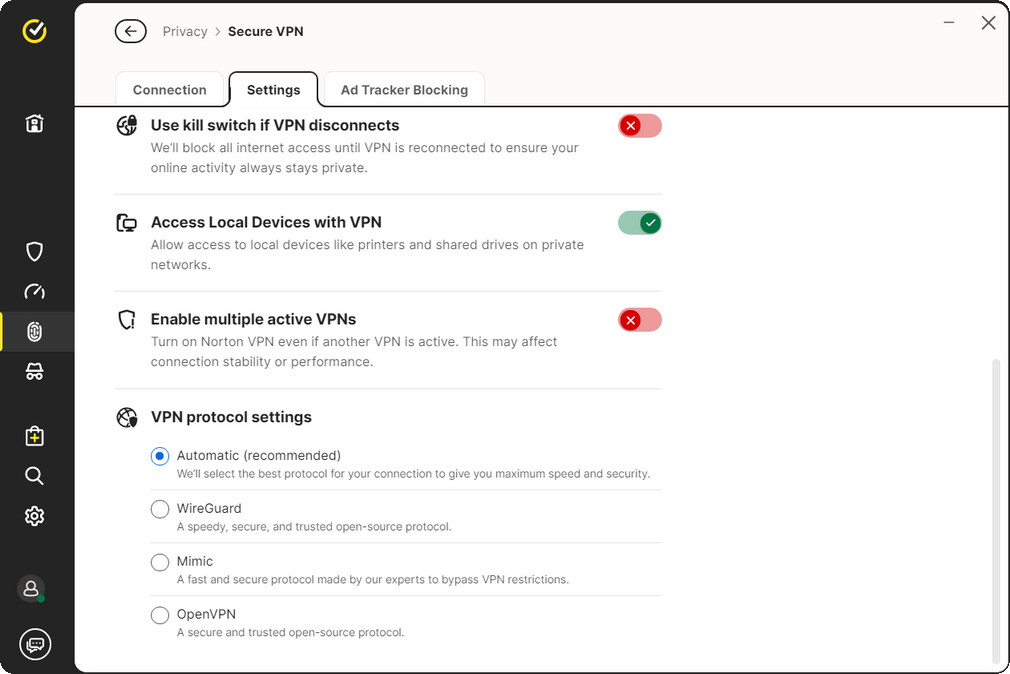Enable multiple active VPNs toggle
1010x674 pixels.
pyautogui.click(x=640, y=320)
